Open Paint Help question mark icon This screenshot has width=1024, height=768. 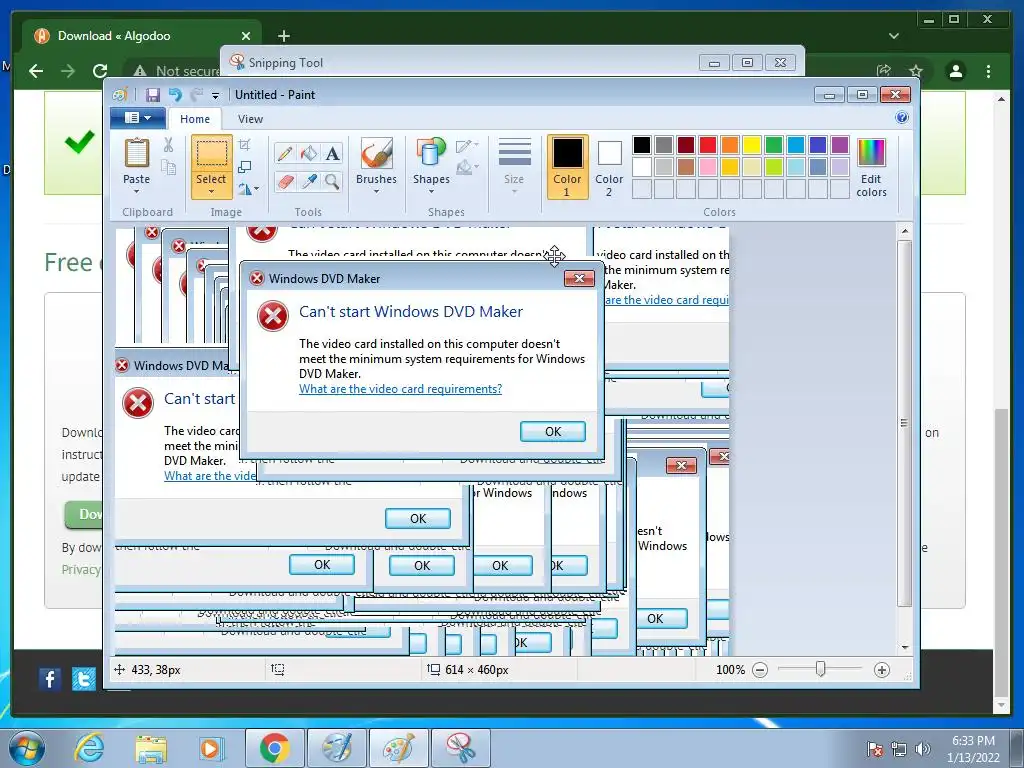pyautogui.click(x=902, y=118)
